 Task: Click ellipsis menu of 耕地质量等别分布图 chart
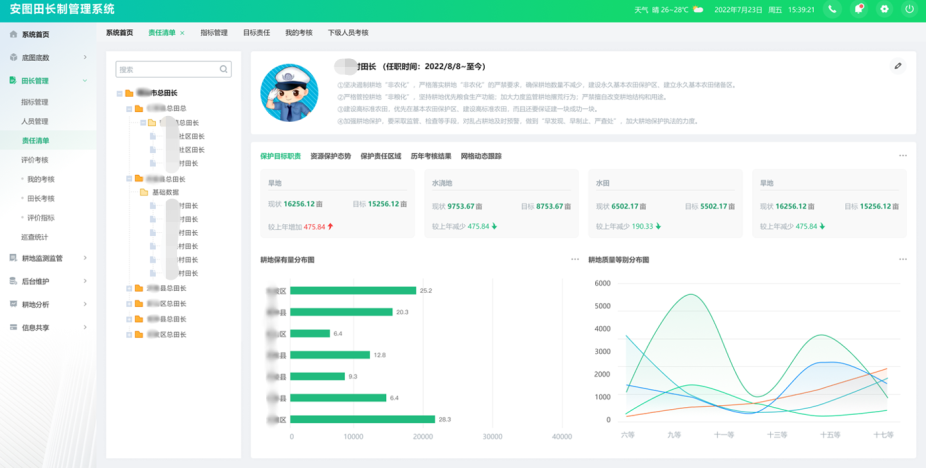pos(903,260)
